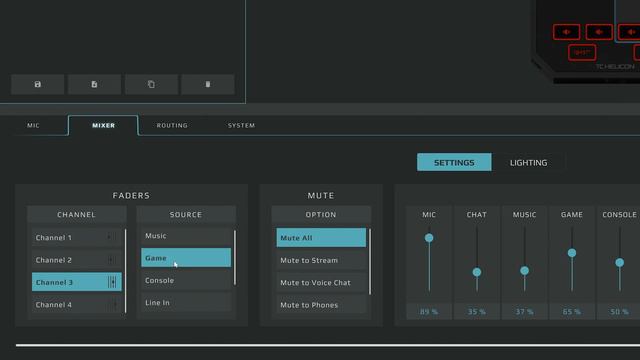Click the CHAT volume slider knob
Viewport: 640px width, 360px height.
click(x=477, y=272)
